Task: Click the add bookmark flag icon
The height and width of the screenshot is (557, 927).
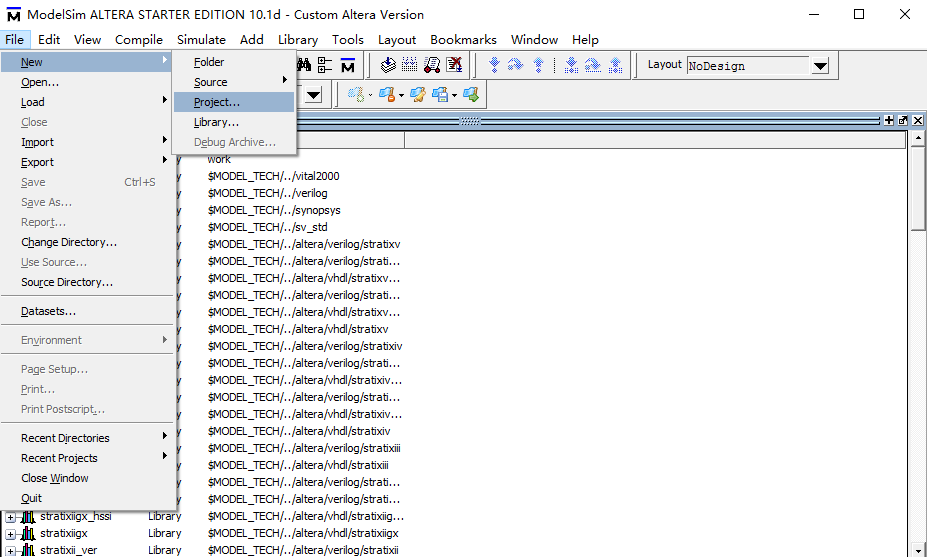Action: pos(355,95)
